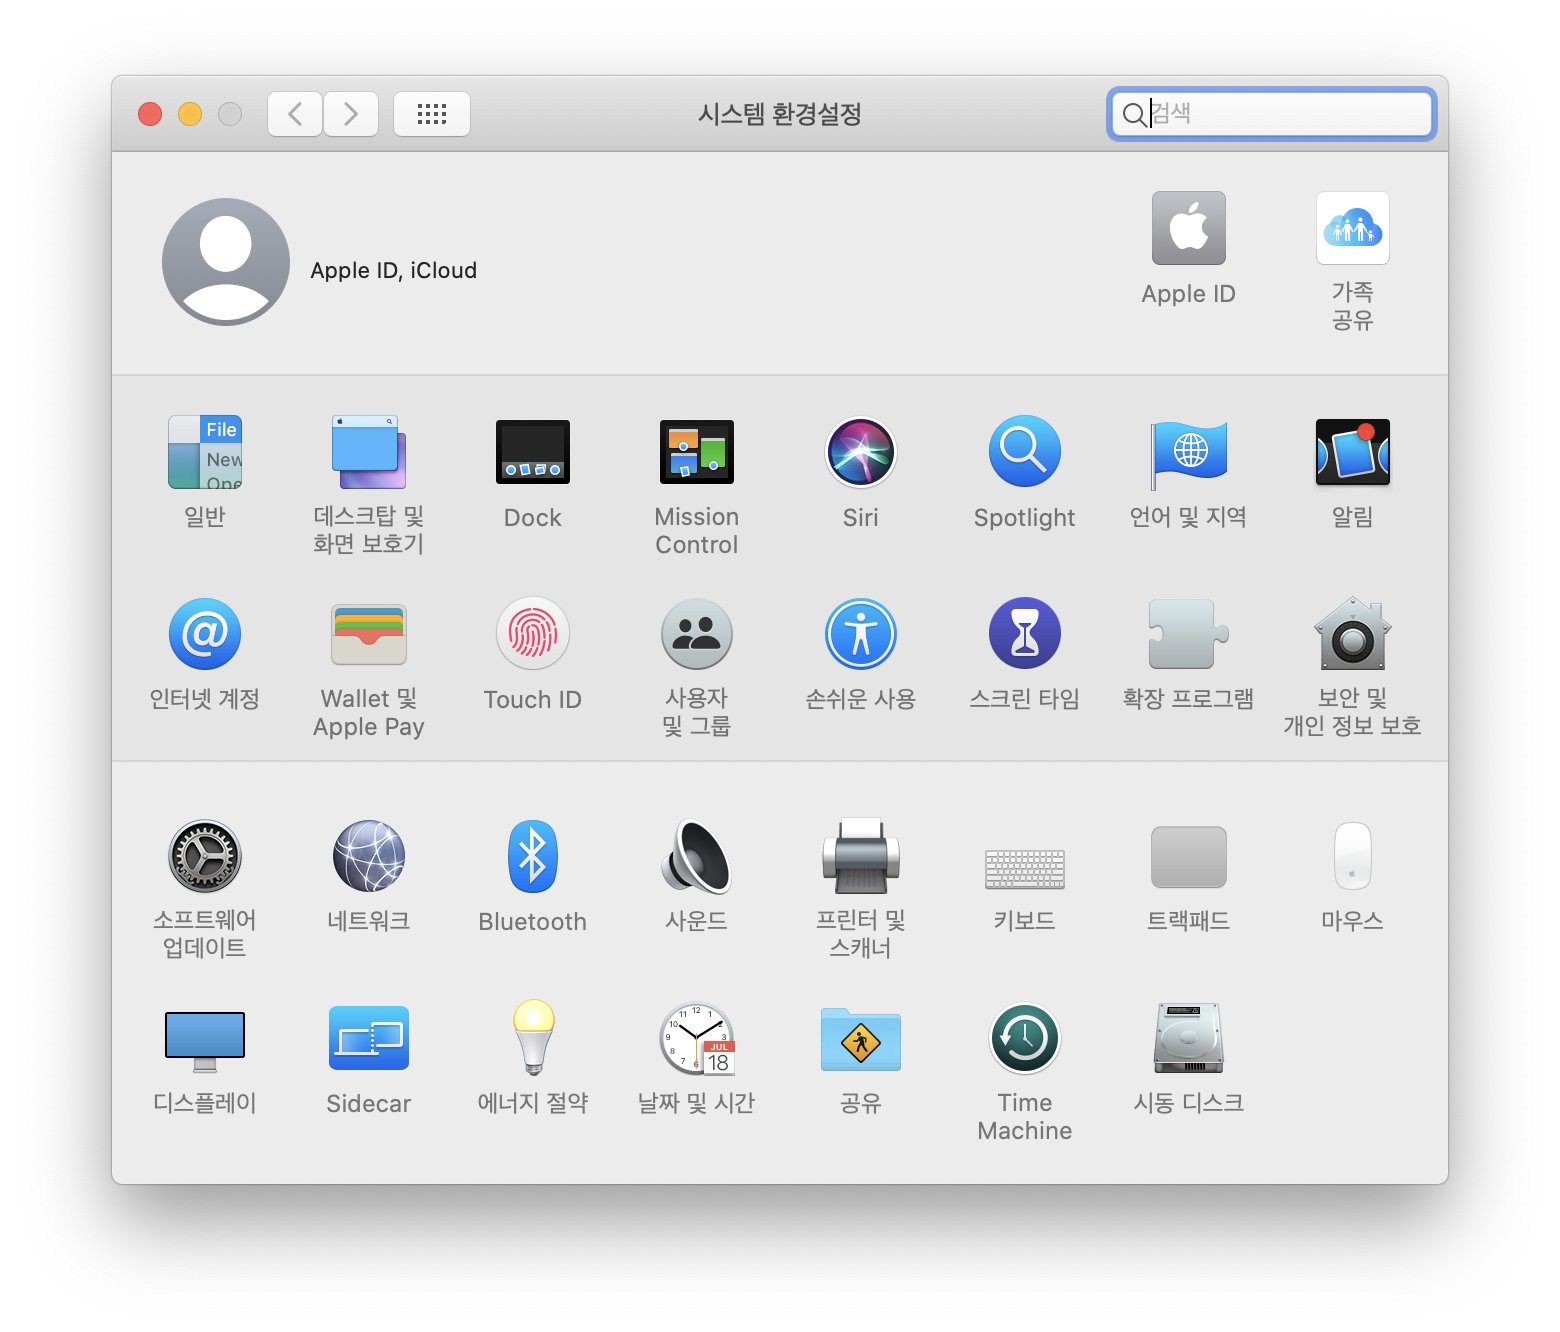Open the Spotlight preferences
Image resolution: width=1560 pixels, height=1332 pixels.
tap(1024, 453)
